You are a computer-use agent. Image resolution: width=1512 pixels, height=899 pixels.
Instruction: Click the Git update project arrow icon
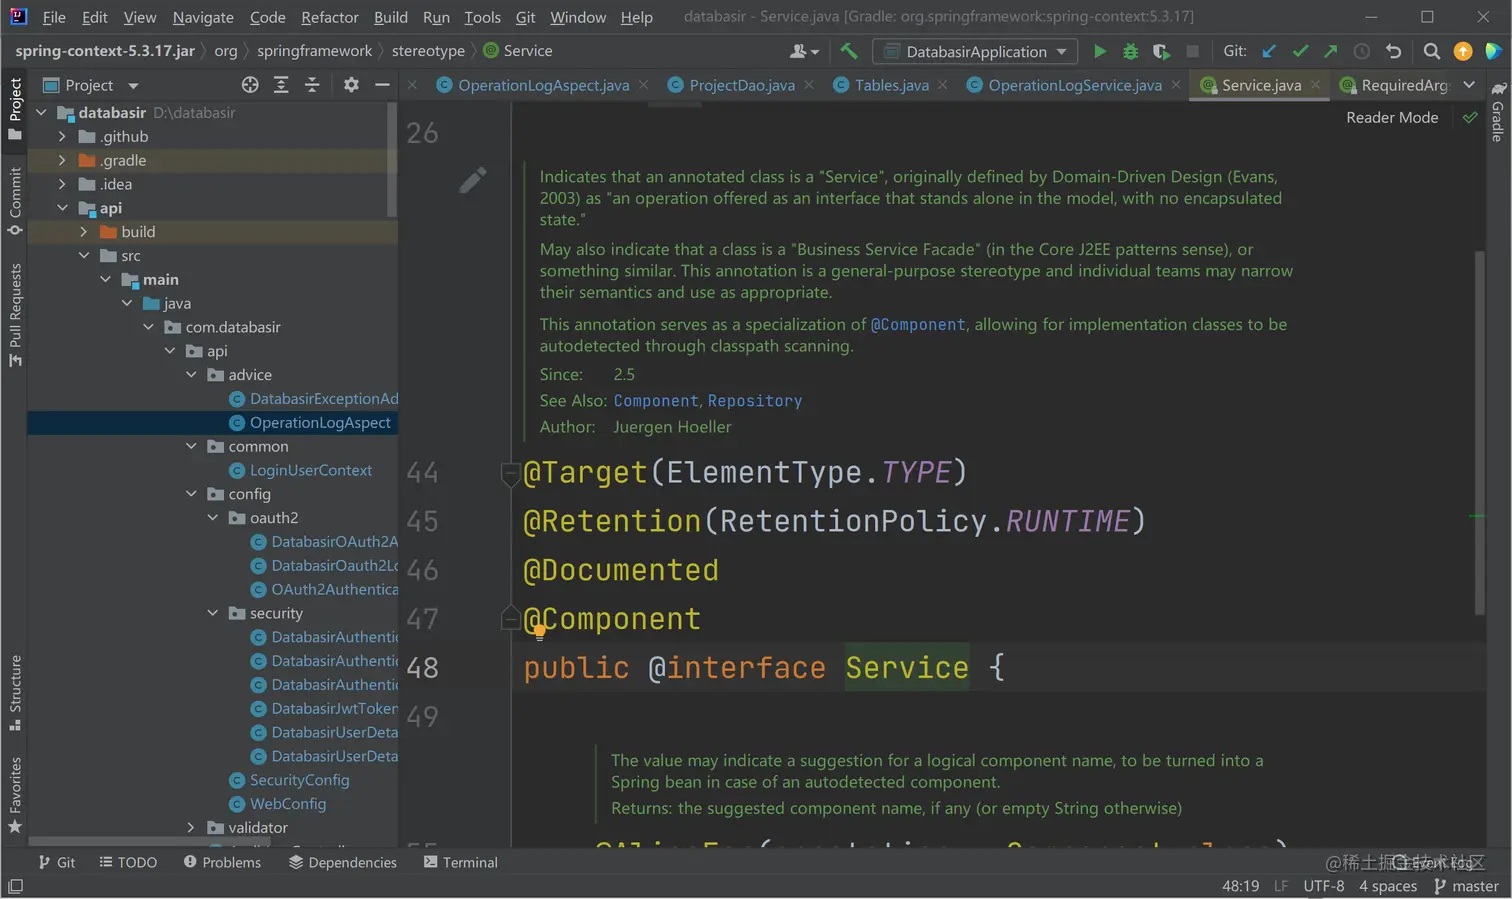pyautogui.click(x=1269, y=51)
